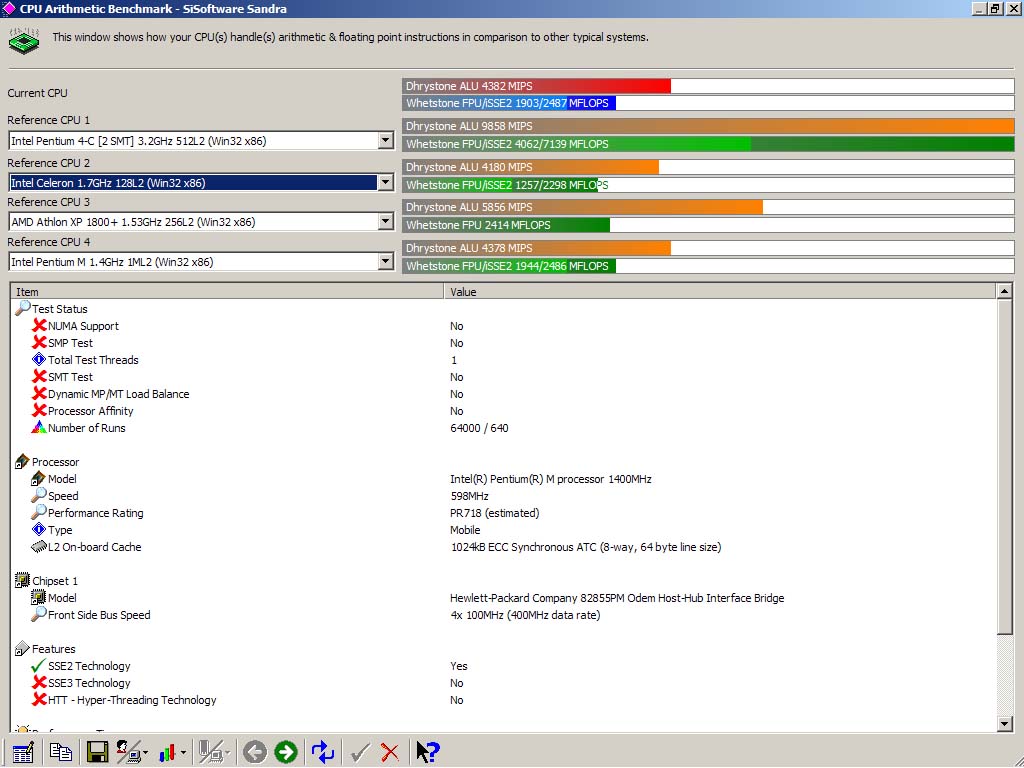This screenshot has height=768, width=1024.
Task: Click the Intel Pentium 4-C combo box text
Action: coord(138,141)
